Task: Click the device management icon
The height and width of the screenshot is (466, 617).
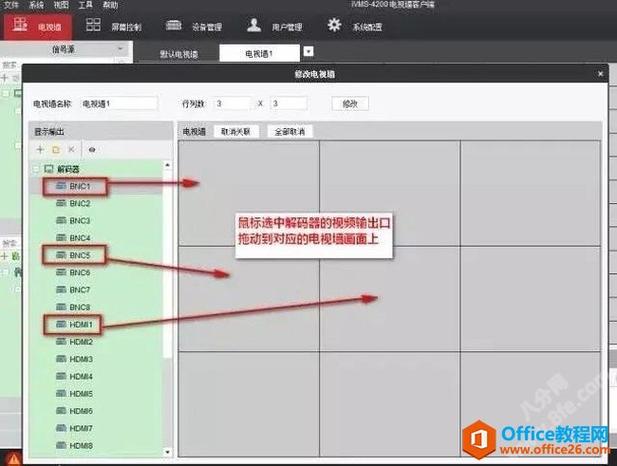Action: point(174,25)
